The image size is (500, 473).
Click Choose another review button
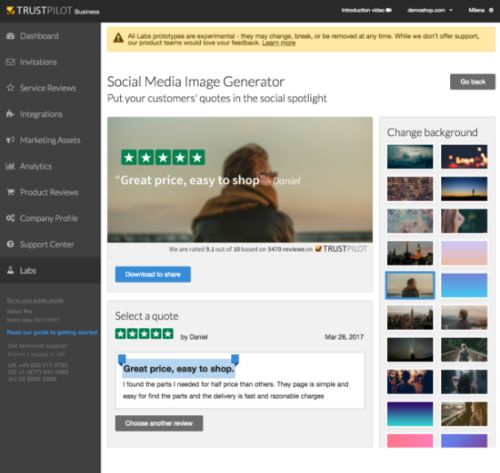coord(159,423)
